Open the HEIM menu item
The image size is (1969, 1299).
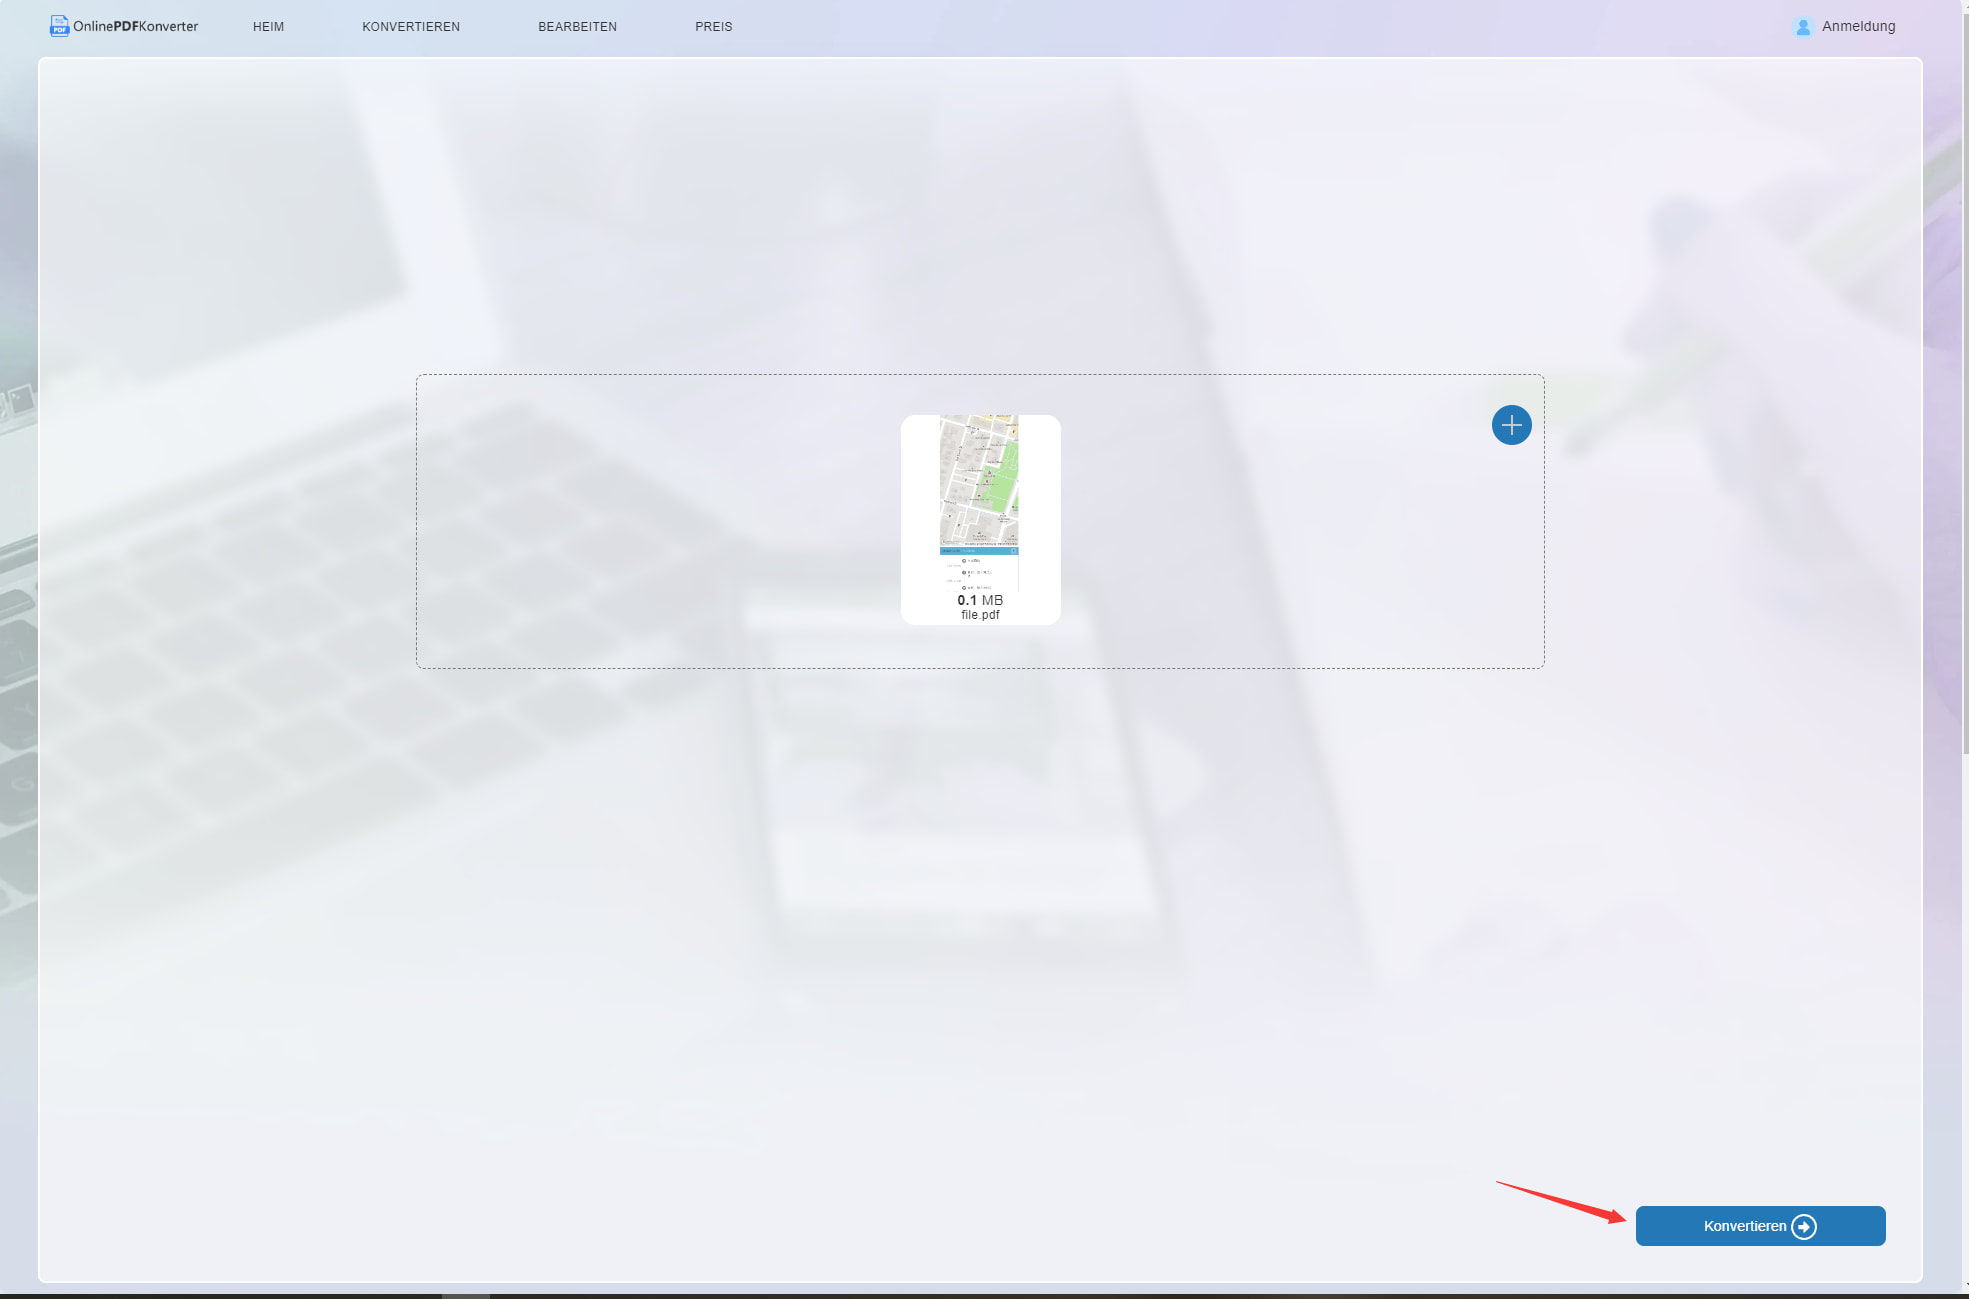tap(268, 27)
